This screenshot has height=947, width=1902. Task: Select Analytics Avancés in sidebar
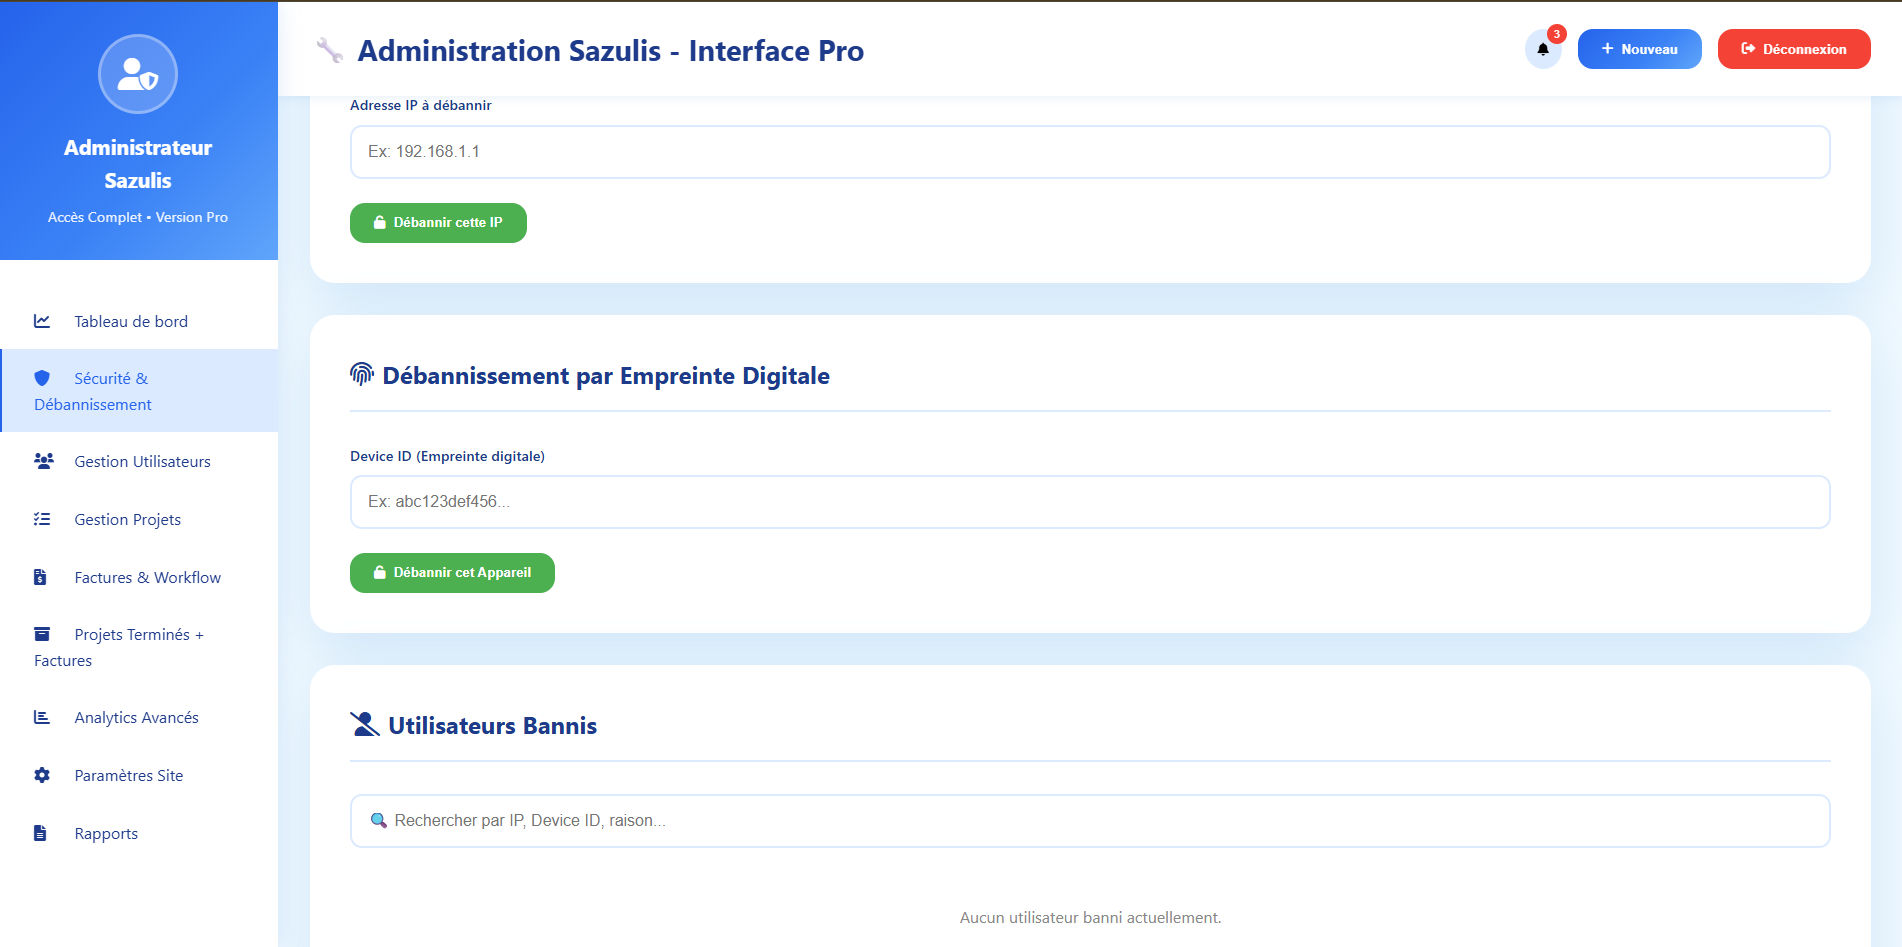click(136, 717)
